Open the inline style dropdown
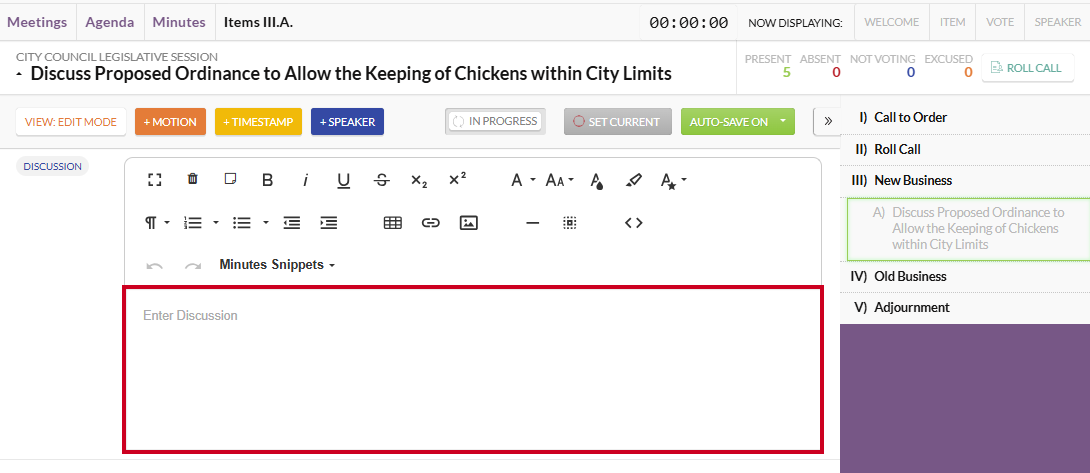1090x473 pixels. click(x=673, y=182)
